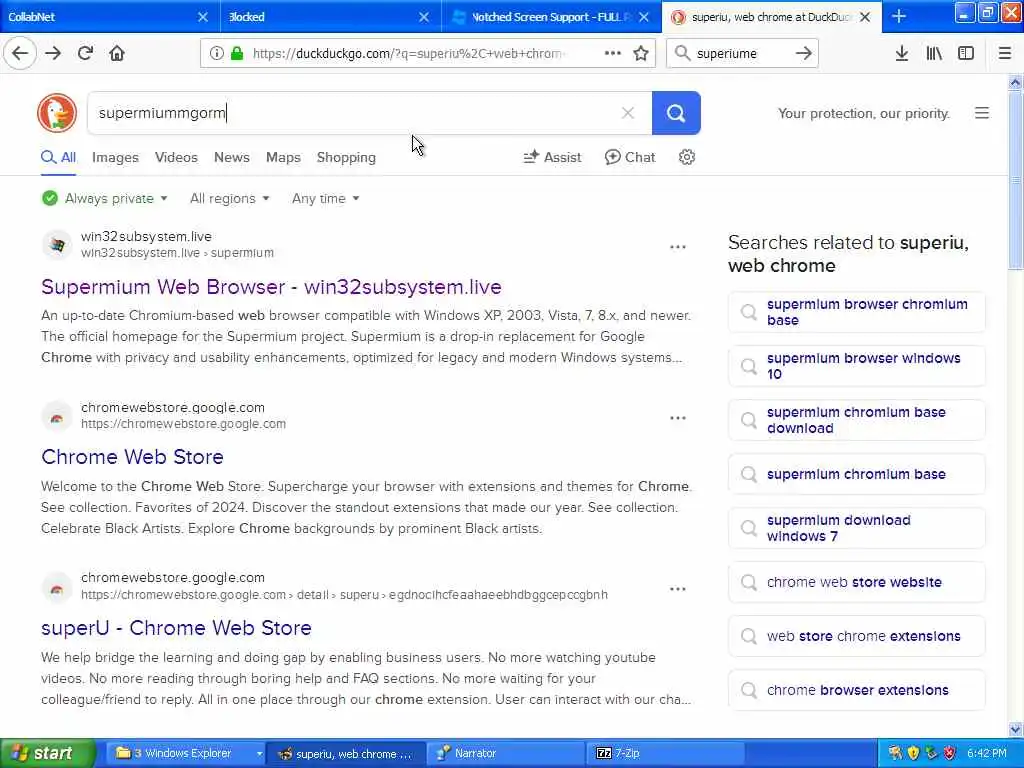
Task: Close the superiu DuckDuckGo tab
Action: [865, 17]
